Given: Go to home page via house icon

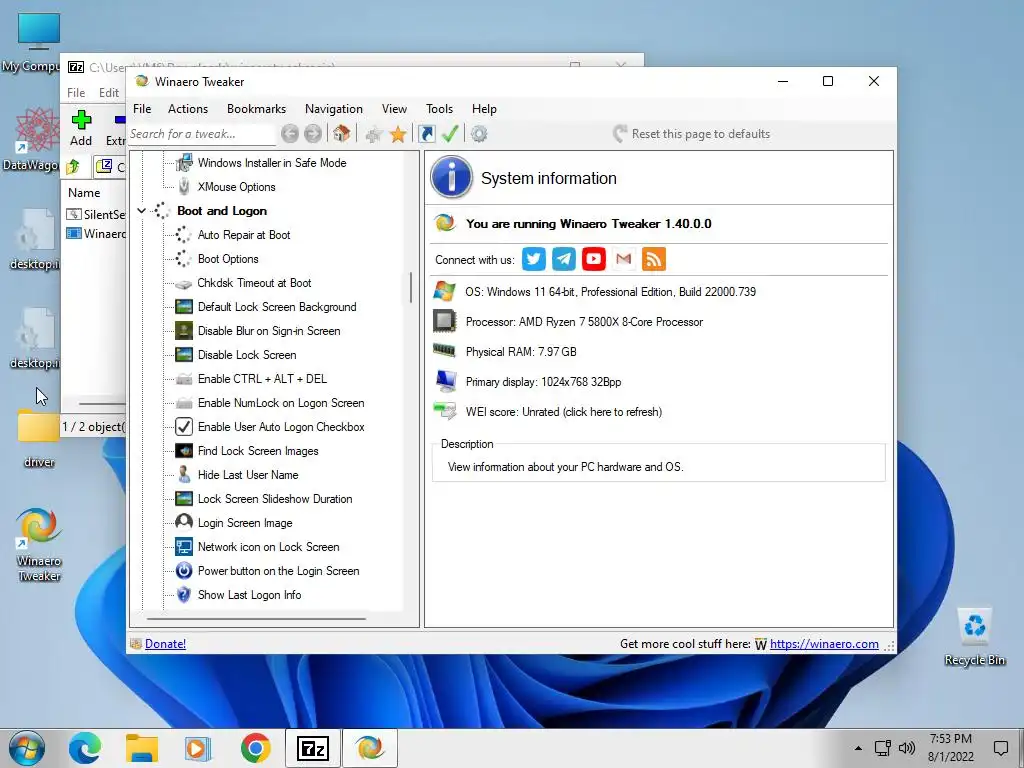Looking at the screenshot, I should click(341, 134).
